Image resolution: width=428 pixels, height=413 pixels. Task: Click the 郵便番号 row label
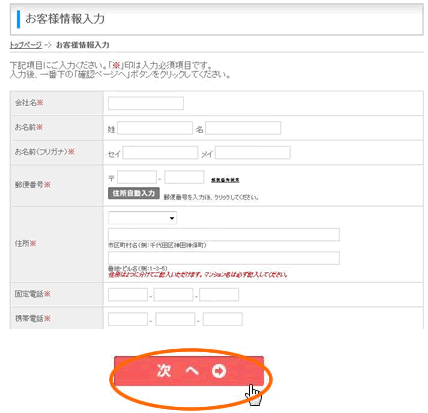(32, 185)
